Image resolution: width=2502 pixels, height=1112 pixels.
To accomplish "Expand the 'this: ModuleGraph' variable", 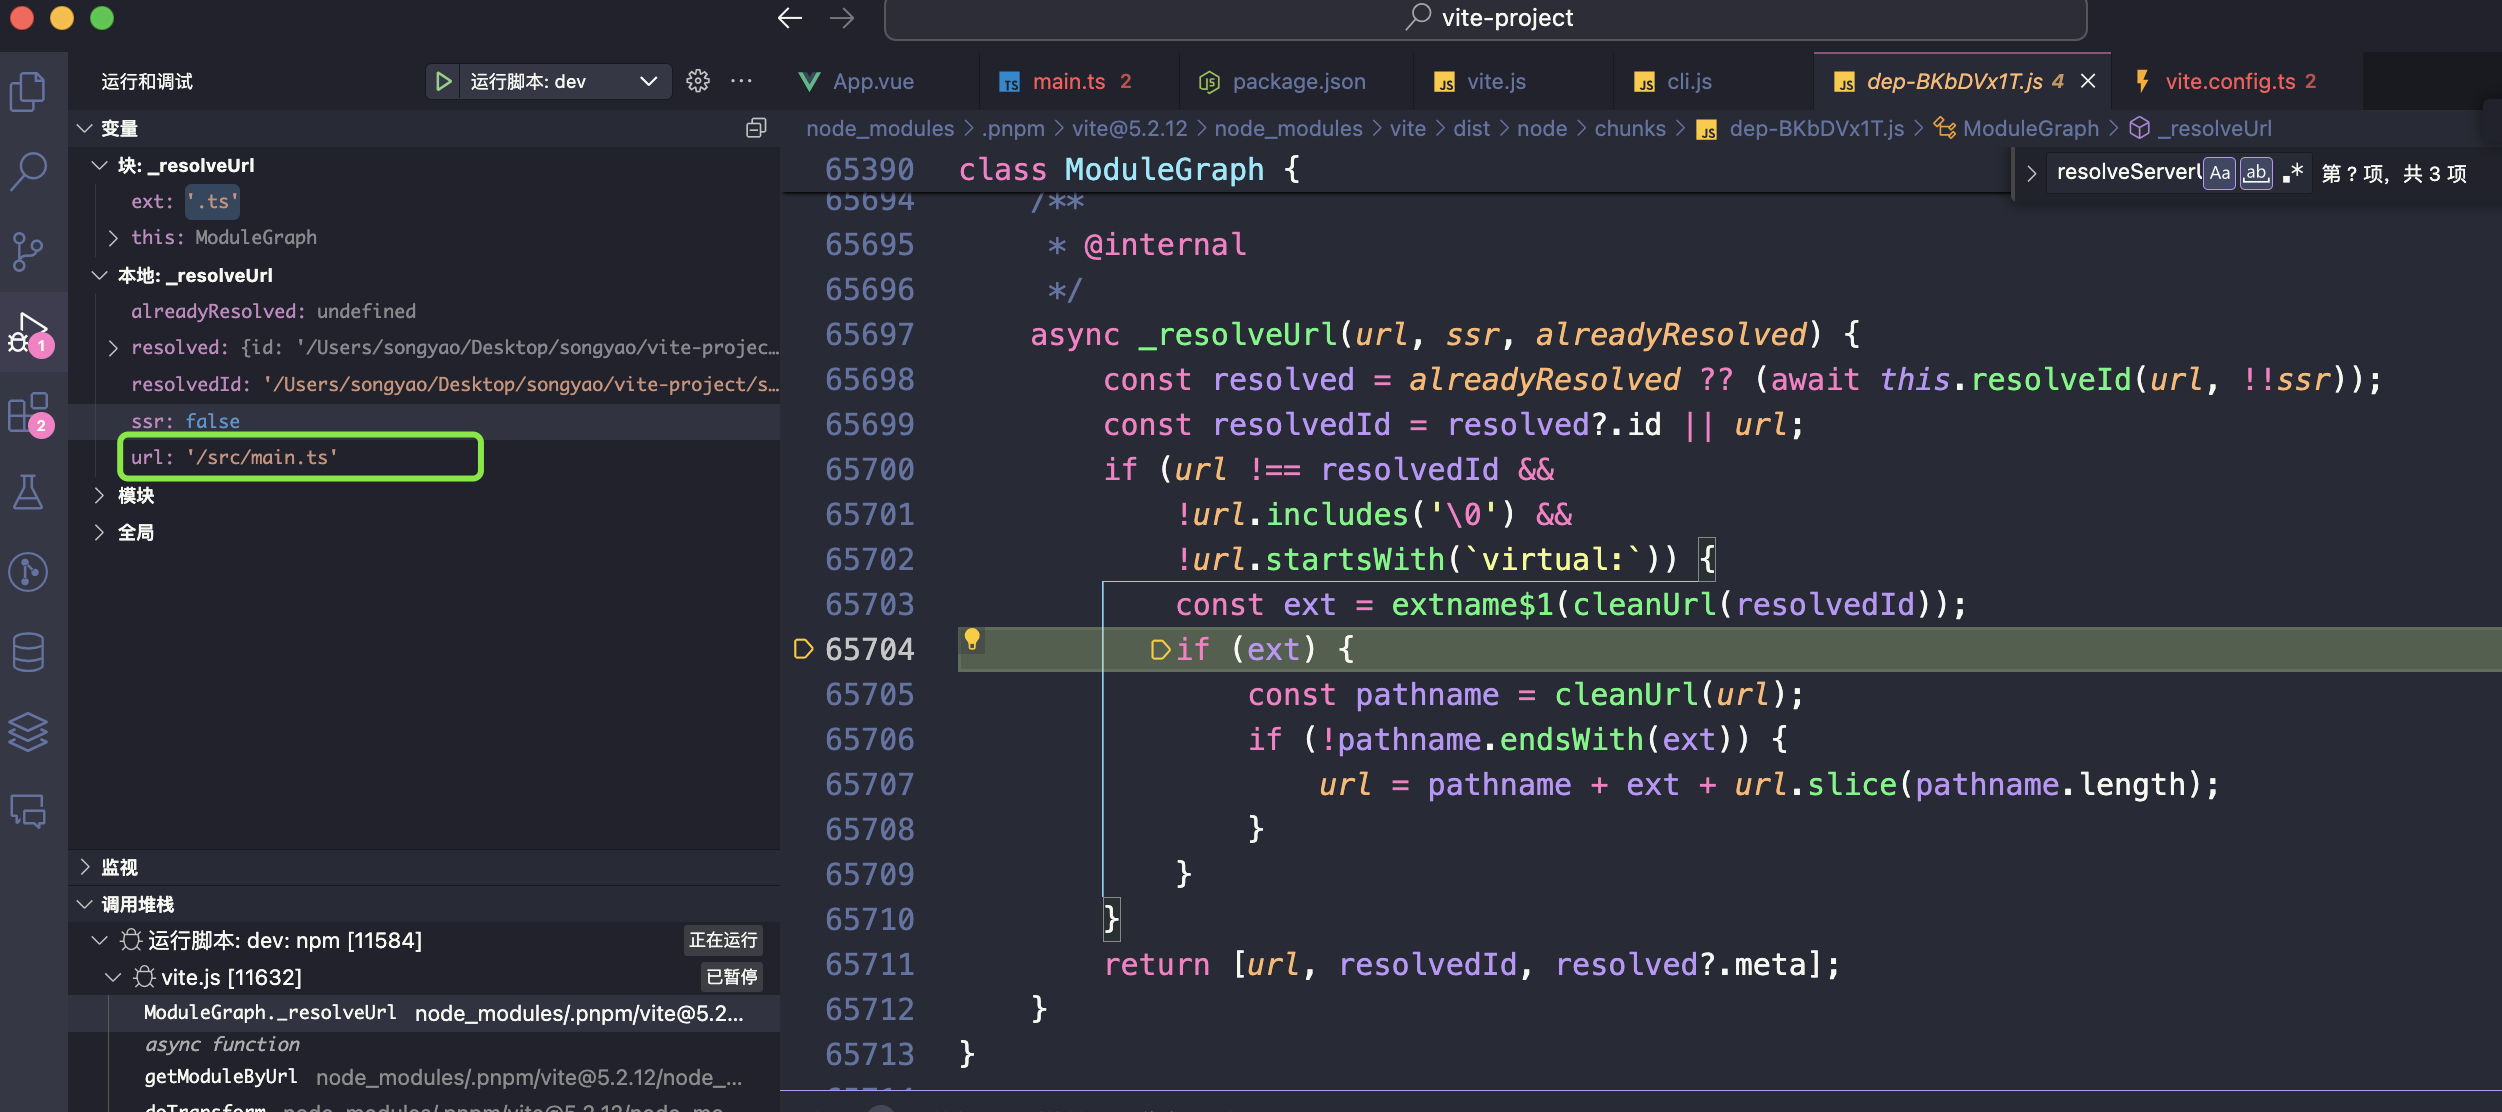I will [x=113, y=238].
